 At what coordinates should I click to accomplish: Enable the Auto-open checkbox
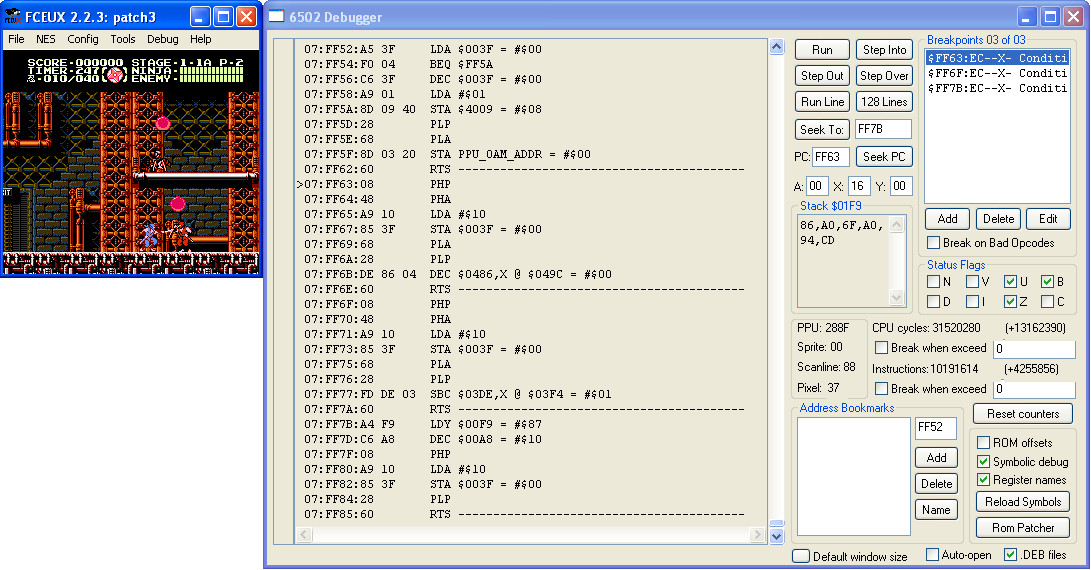click(932, 555)
